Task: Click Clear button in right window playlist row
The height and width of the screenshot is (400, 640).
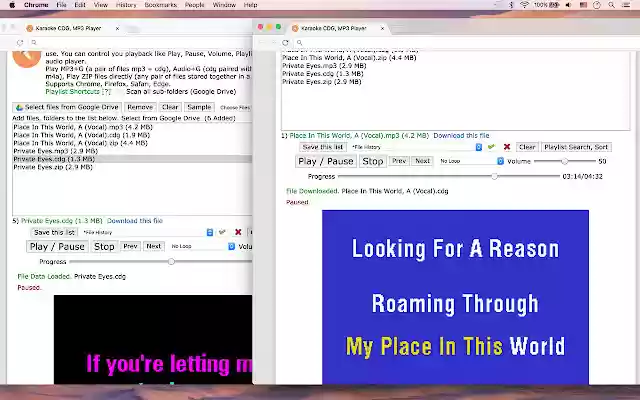Action: [527, 147]
